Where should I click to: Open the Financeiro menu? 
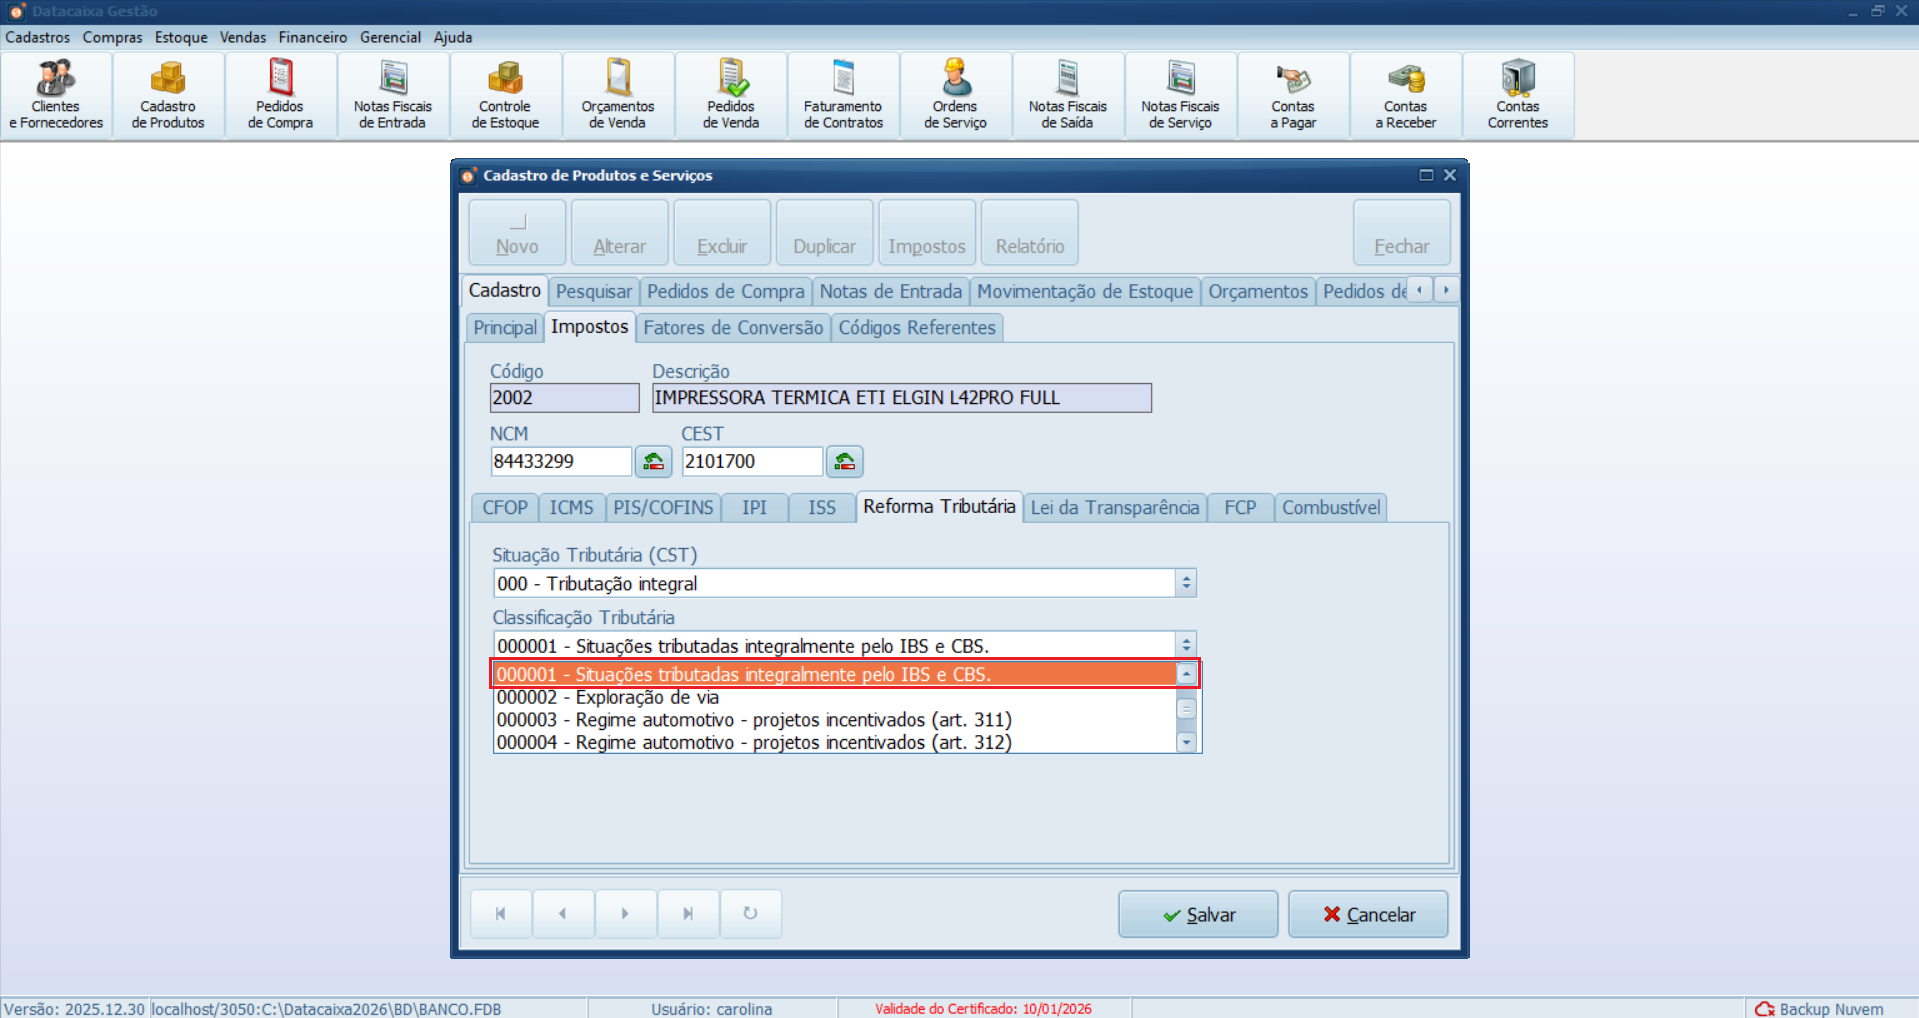click(x=313, y=37)
